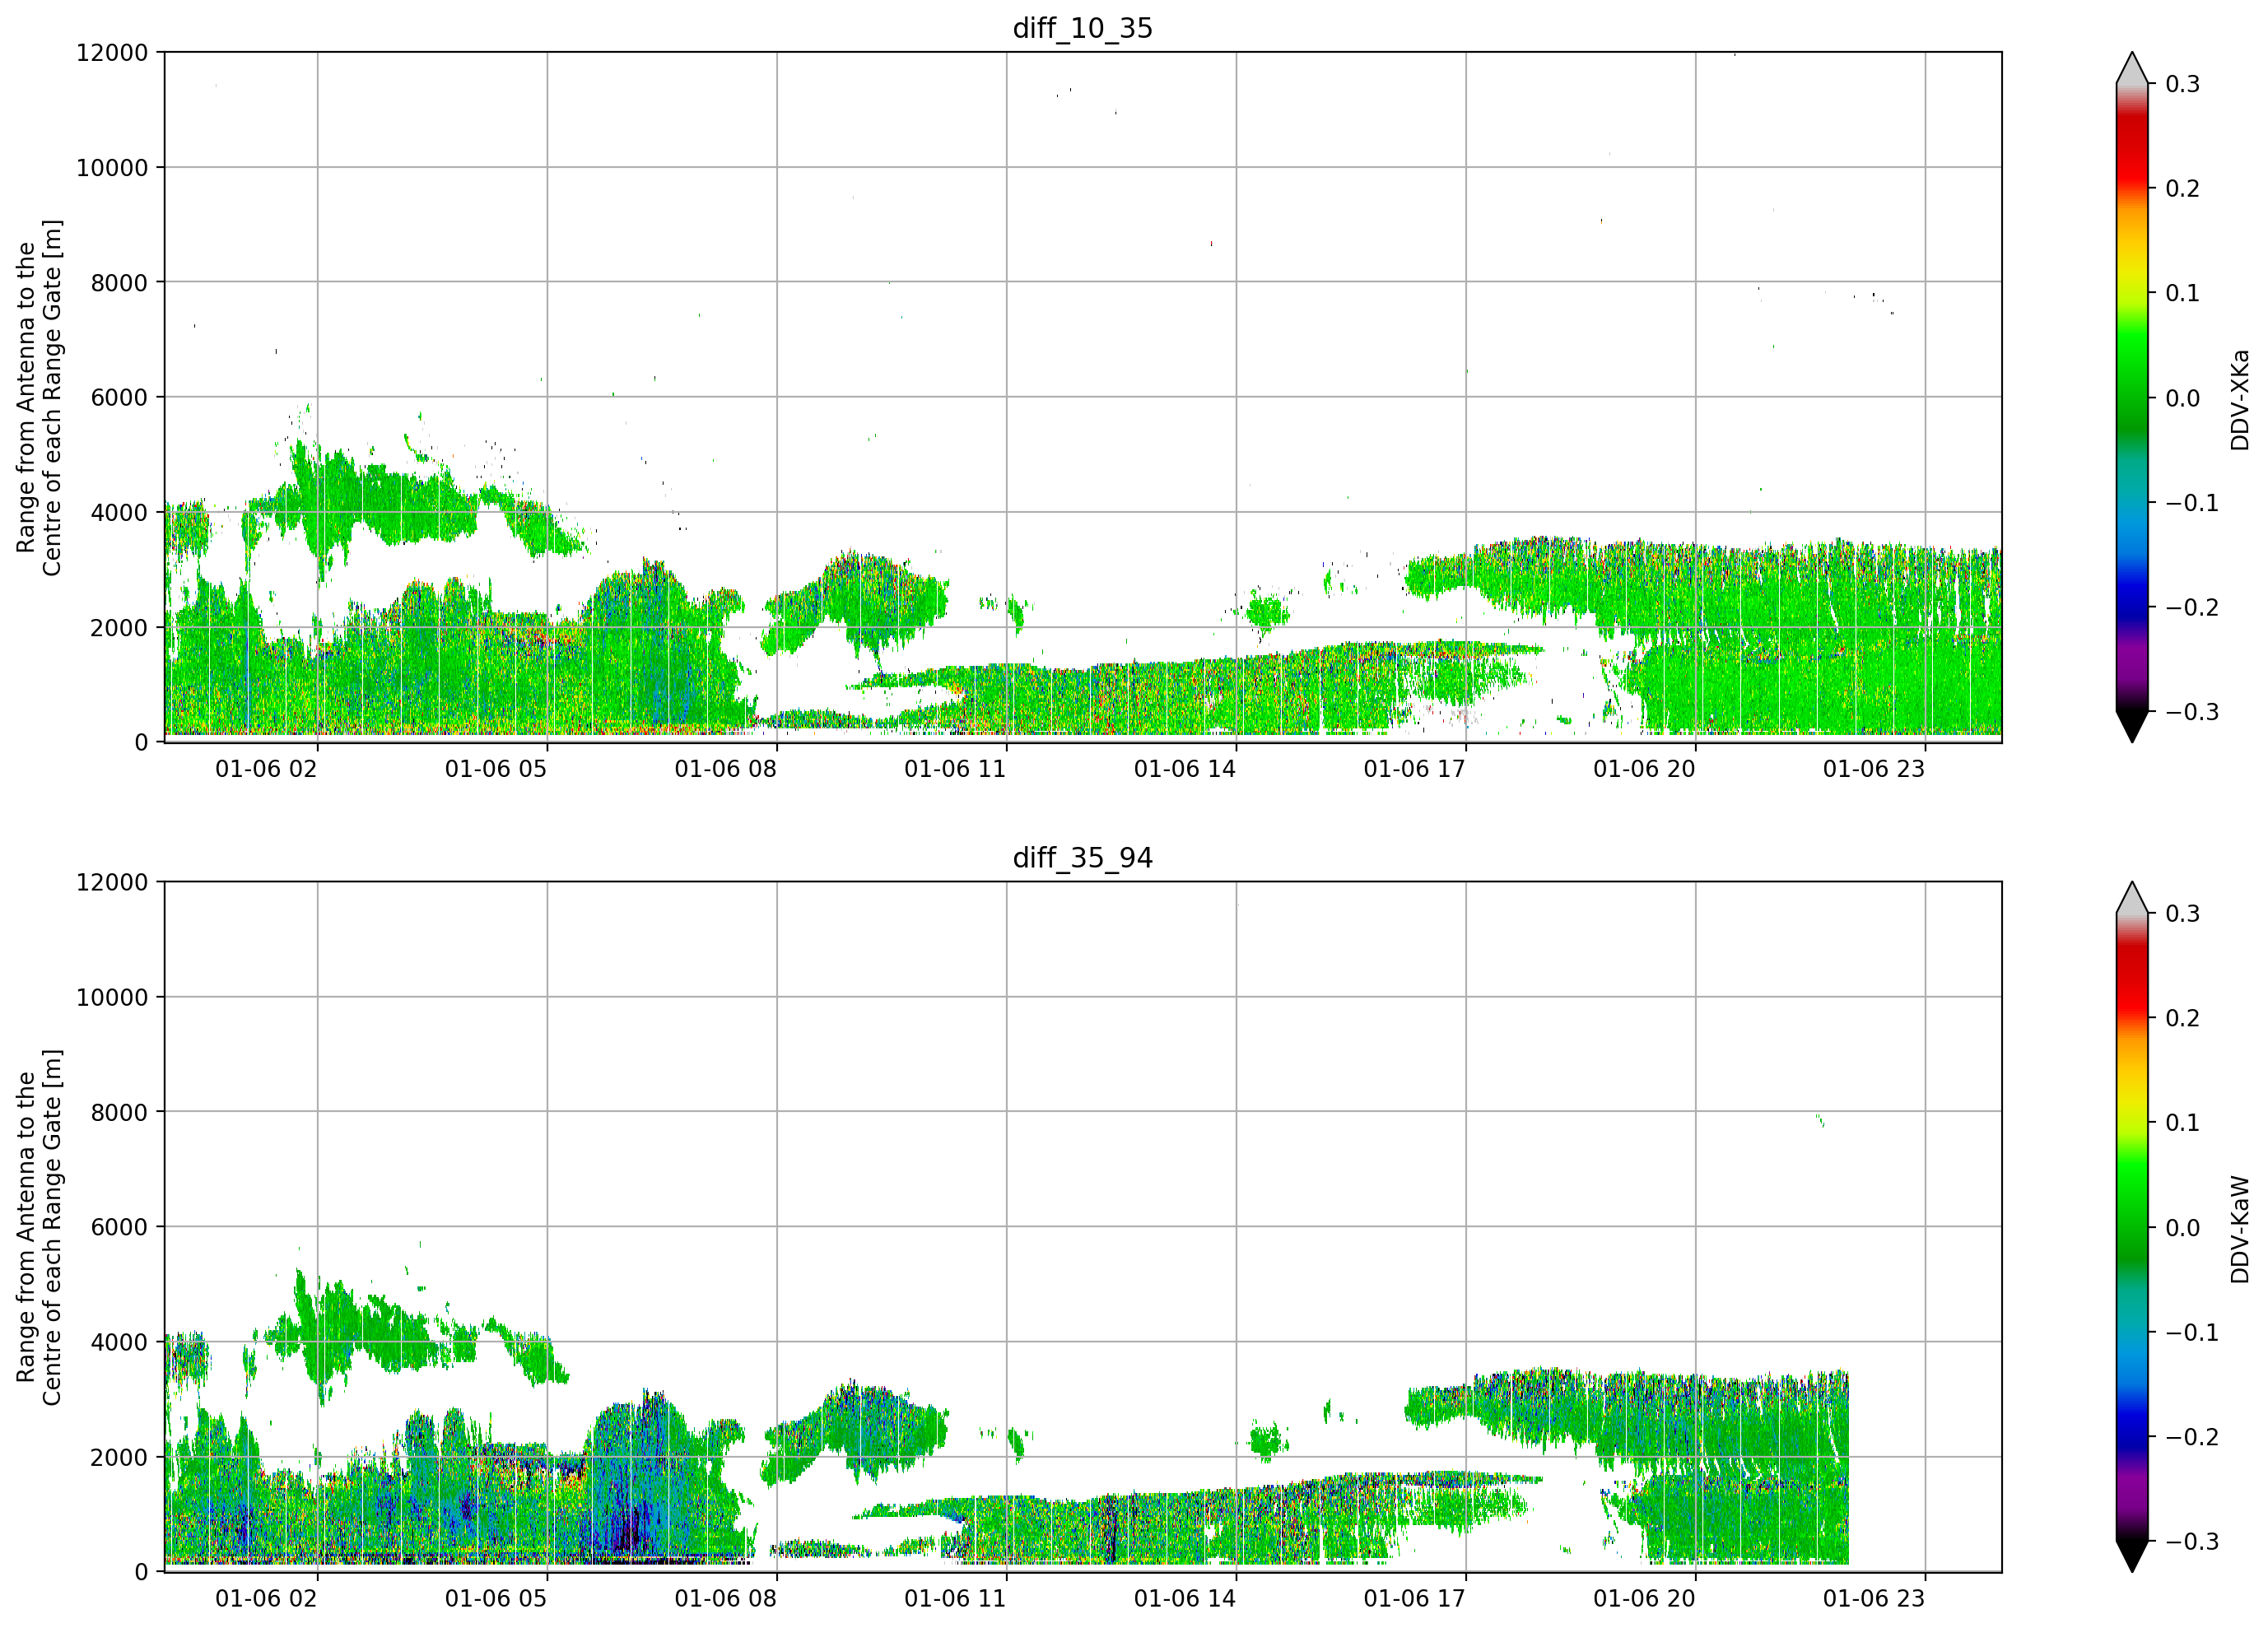Click the DDV-KaW colorbar label
2268x1628 pixels.
tap(2239, 1229)
